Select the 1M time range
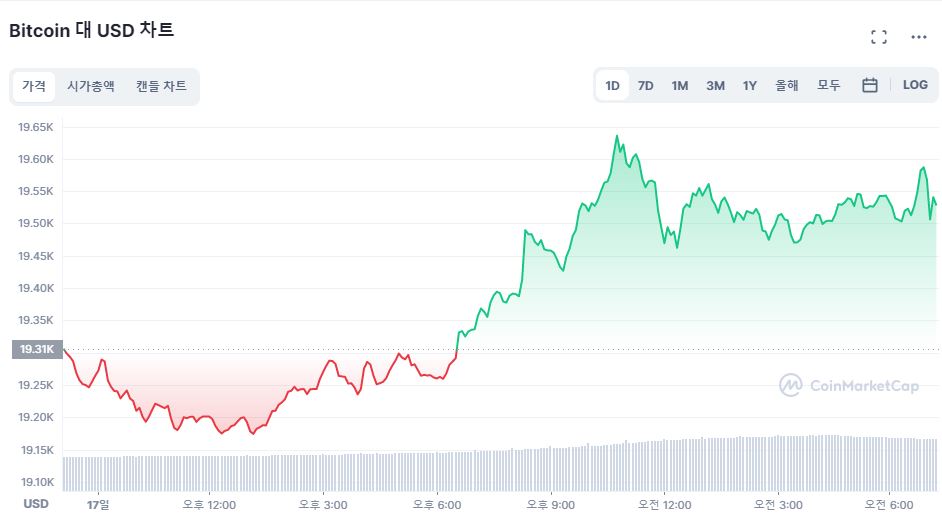This screenshot has height=516, width=942. (x=680, y=86)
